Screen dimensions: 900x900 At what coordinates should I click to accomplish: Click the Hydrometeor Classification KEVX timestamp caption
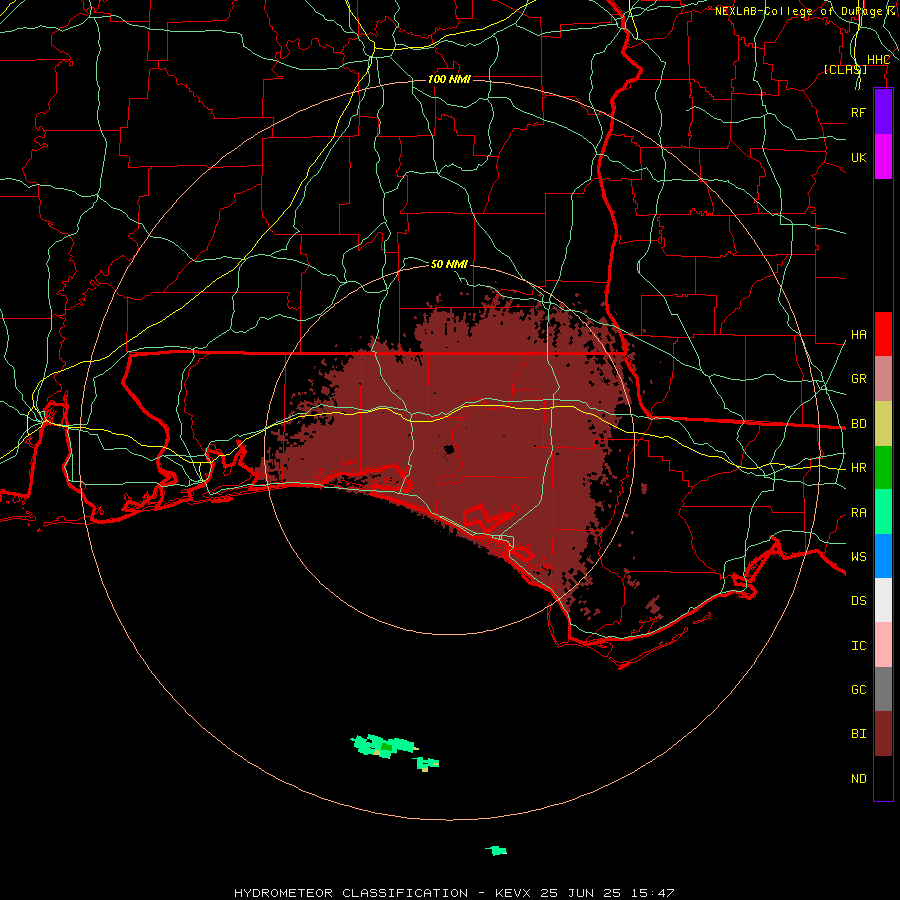(x=454, y=893)
